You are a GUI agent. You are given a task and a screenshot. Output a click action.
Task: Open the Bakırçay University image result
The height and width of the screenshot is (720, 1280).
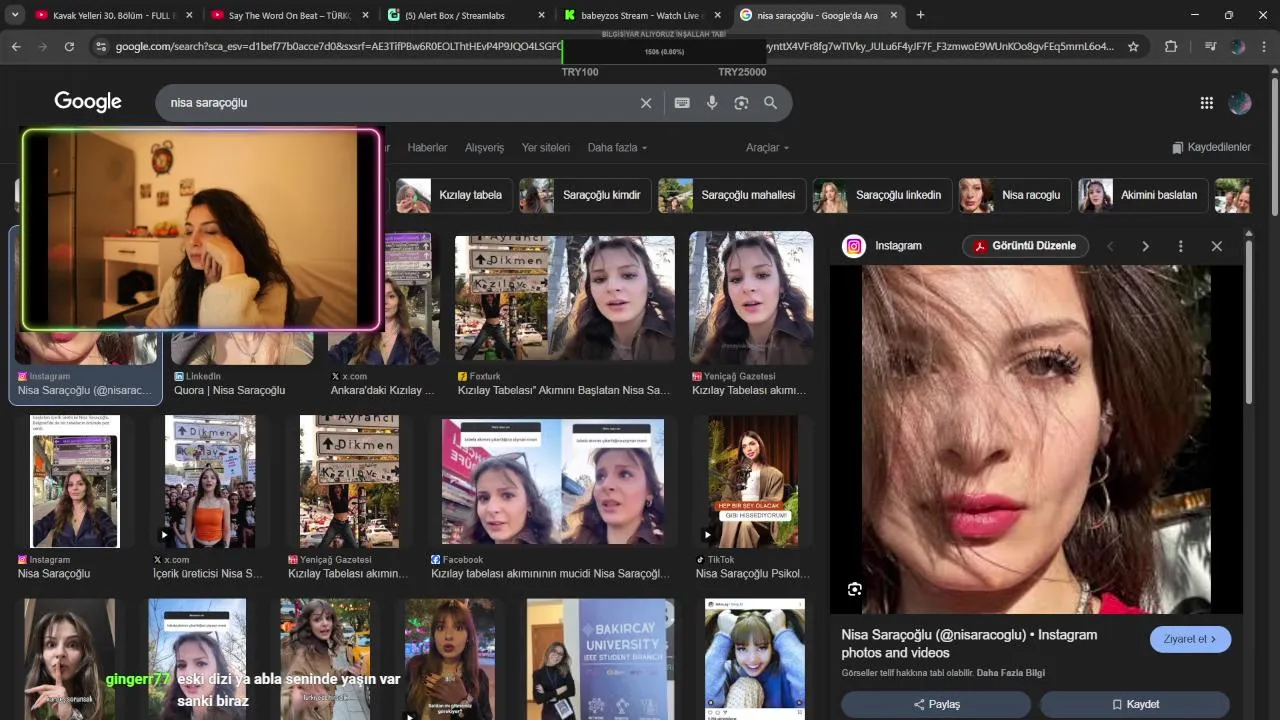coord(600,659)
